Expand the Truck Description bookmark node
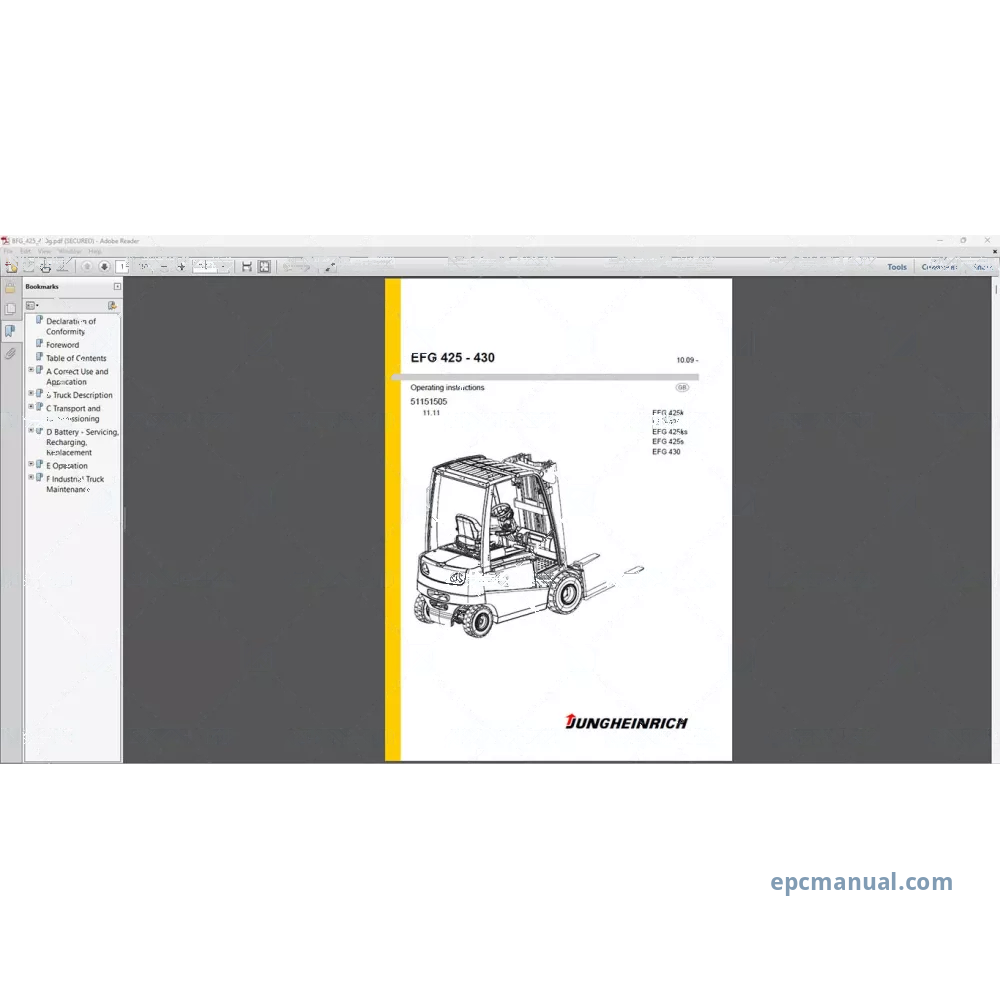The width and height of the screenshot is (1000, 1000). (31, 393)
